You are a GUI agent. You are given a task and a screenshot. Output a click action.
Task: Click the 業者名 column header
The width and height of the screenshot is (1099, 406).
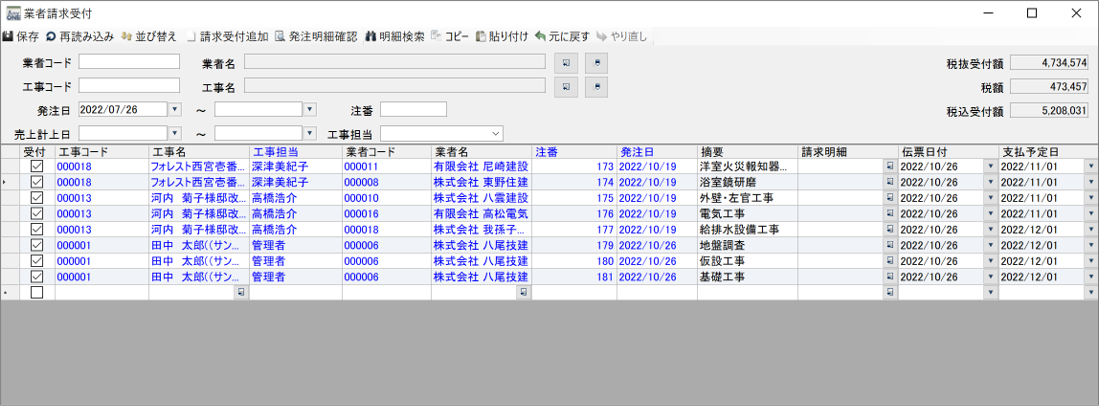click(480, 151)
